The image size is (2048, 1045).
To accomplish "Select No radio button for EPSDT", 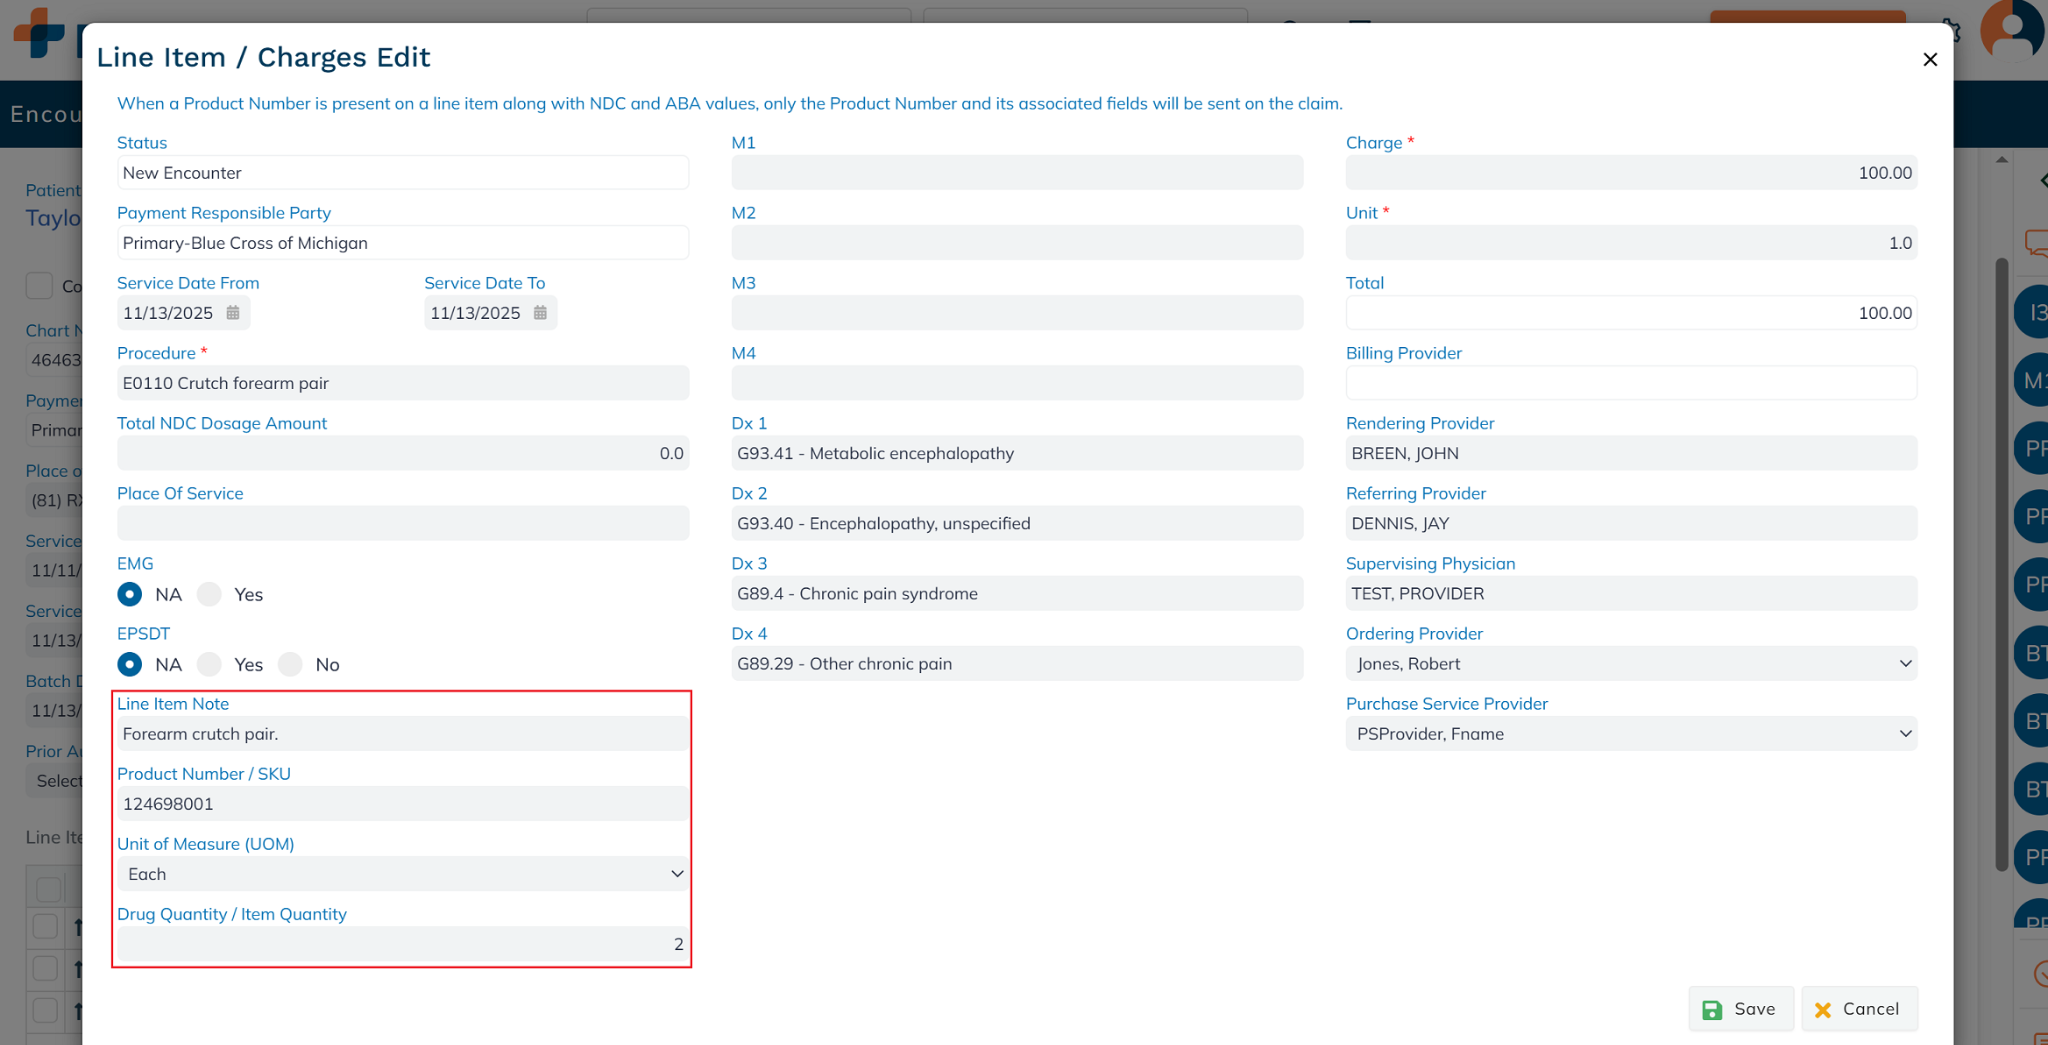I will [x=290, y=664].
